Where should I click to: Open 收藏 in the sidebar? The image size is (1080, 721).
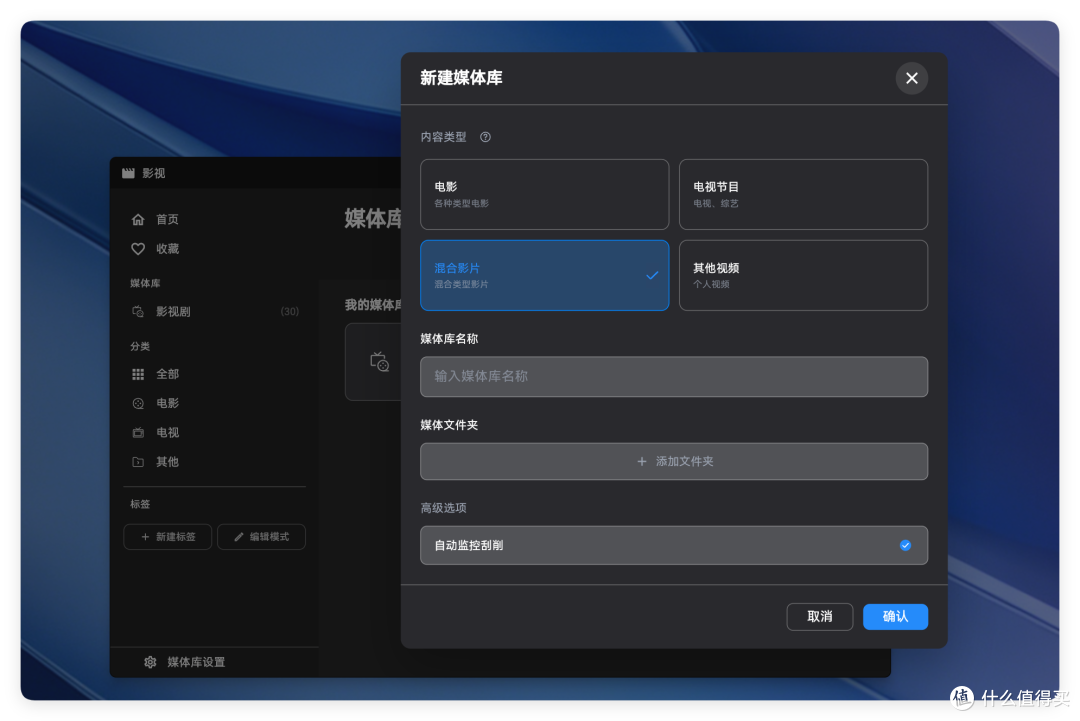point(167,249)
